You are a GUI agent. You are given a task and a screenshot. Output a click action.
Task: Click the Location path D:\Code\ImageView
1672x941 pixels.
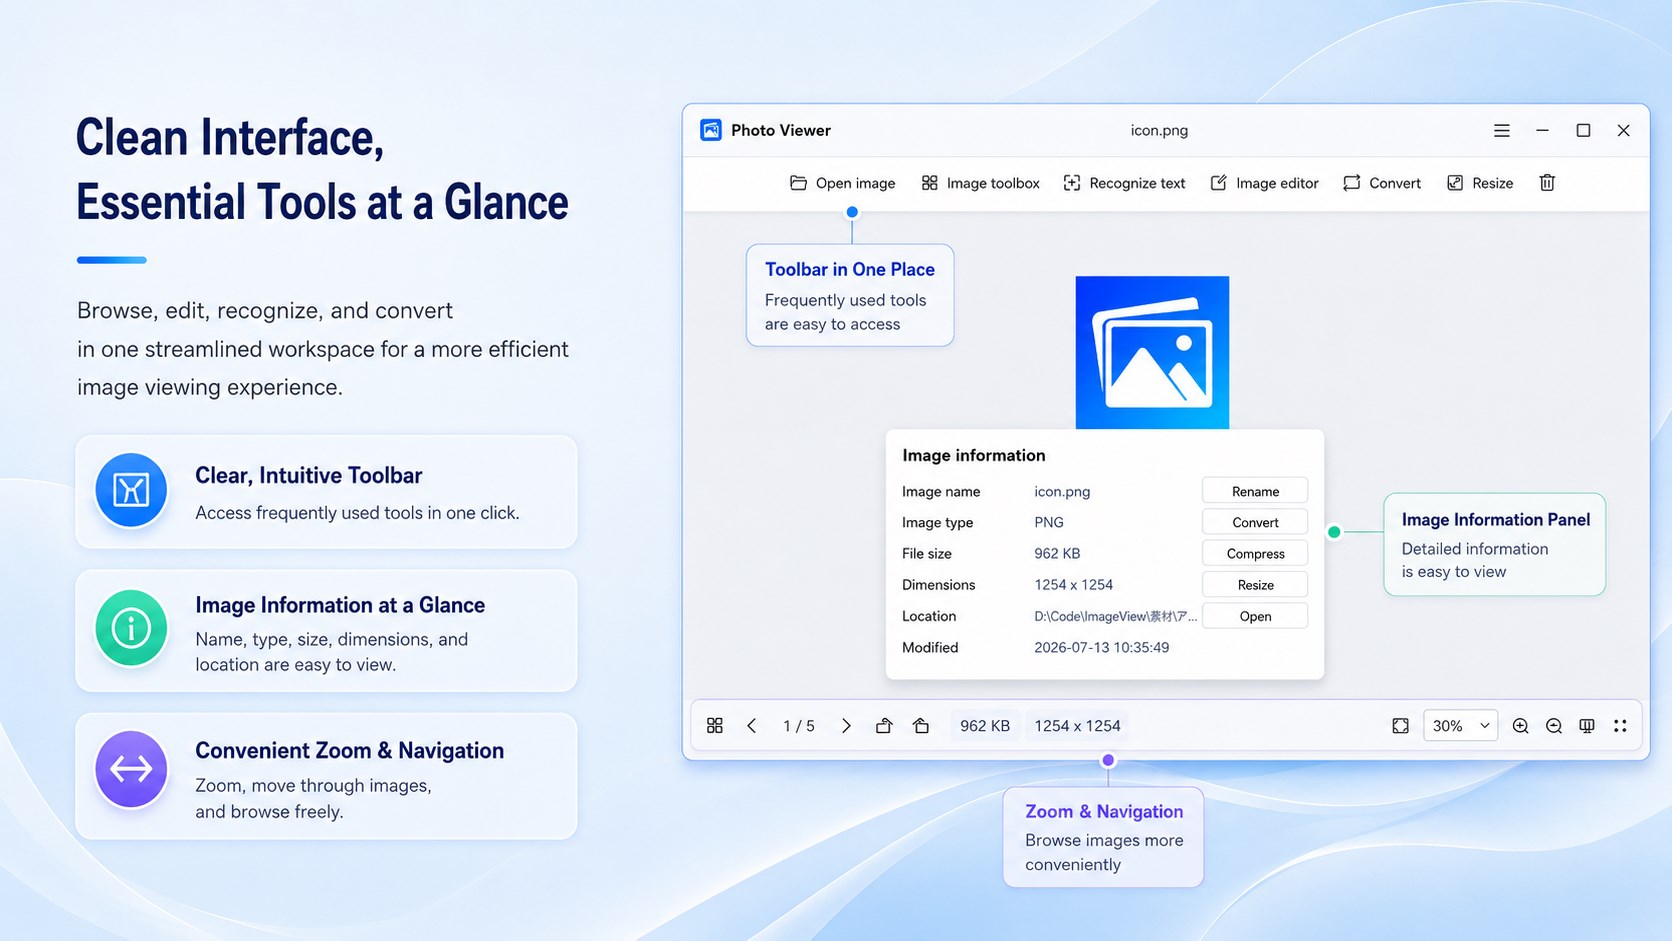(1115, 616)
